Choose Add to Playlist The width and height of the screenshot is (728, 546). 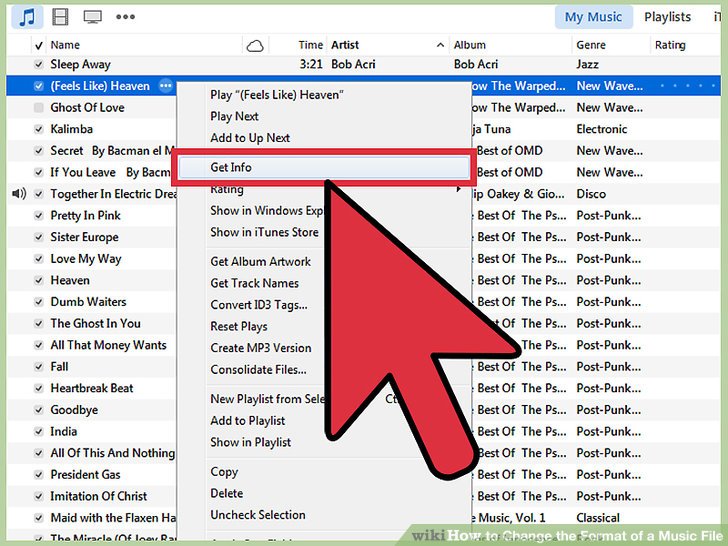point(247,421)
